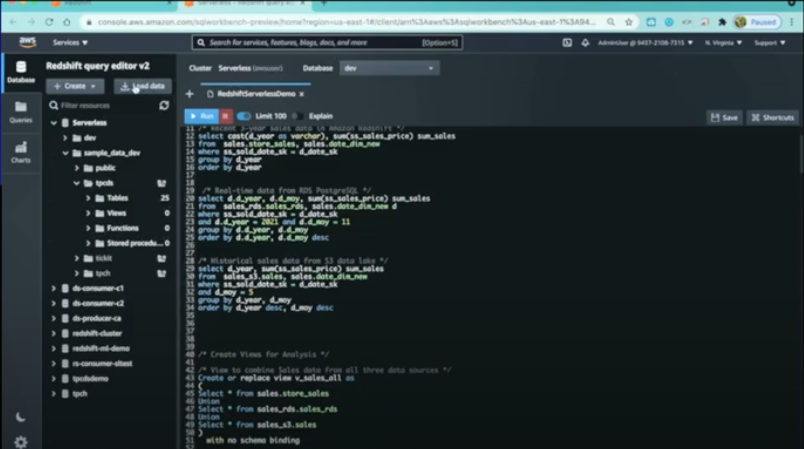Viewport: 804px width, 449px height.
Task: Open browser menu three dots
Action: 792,22
